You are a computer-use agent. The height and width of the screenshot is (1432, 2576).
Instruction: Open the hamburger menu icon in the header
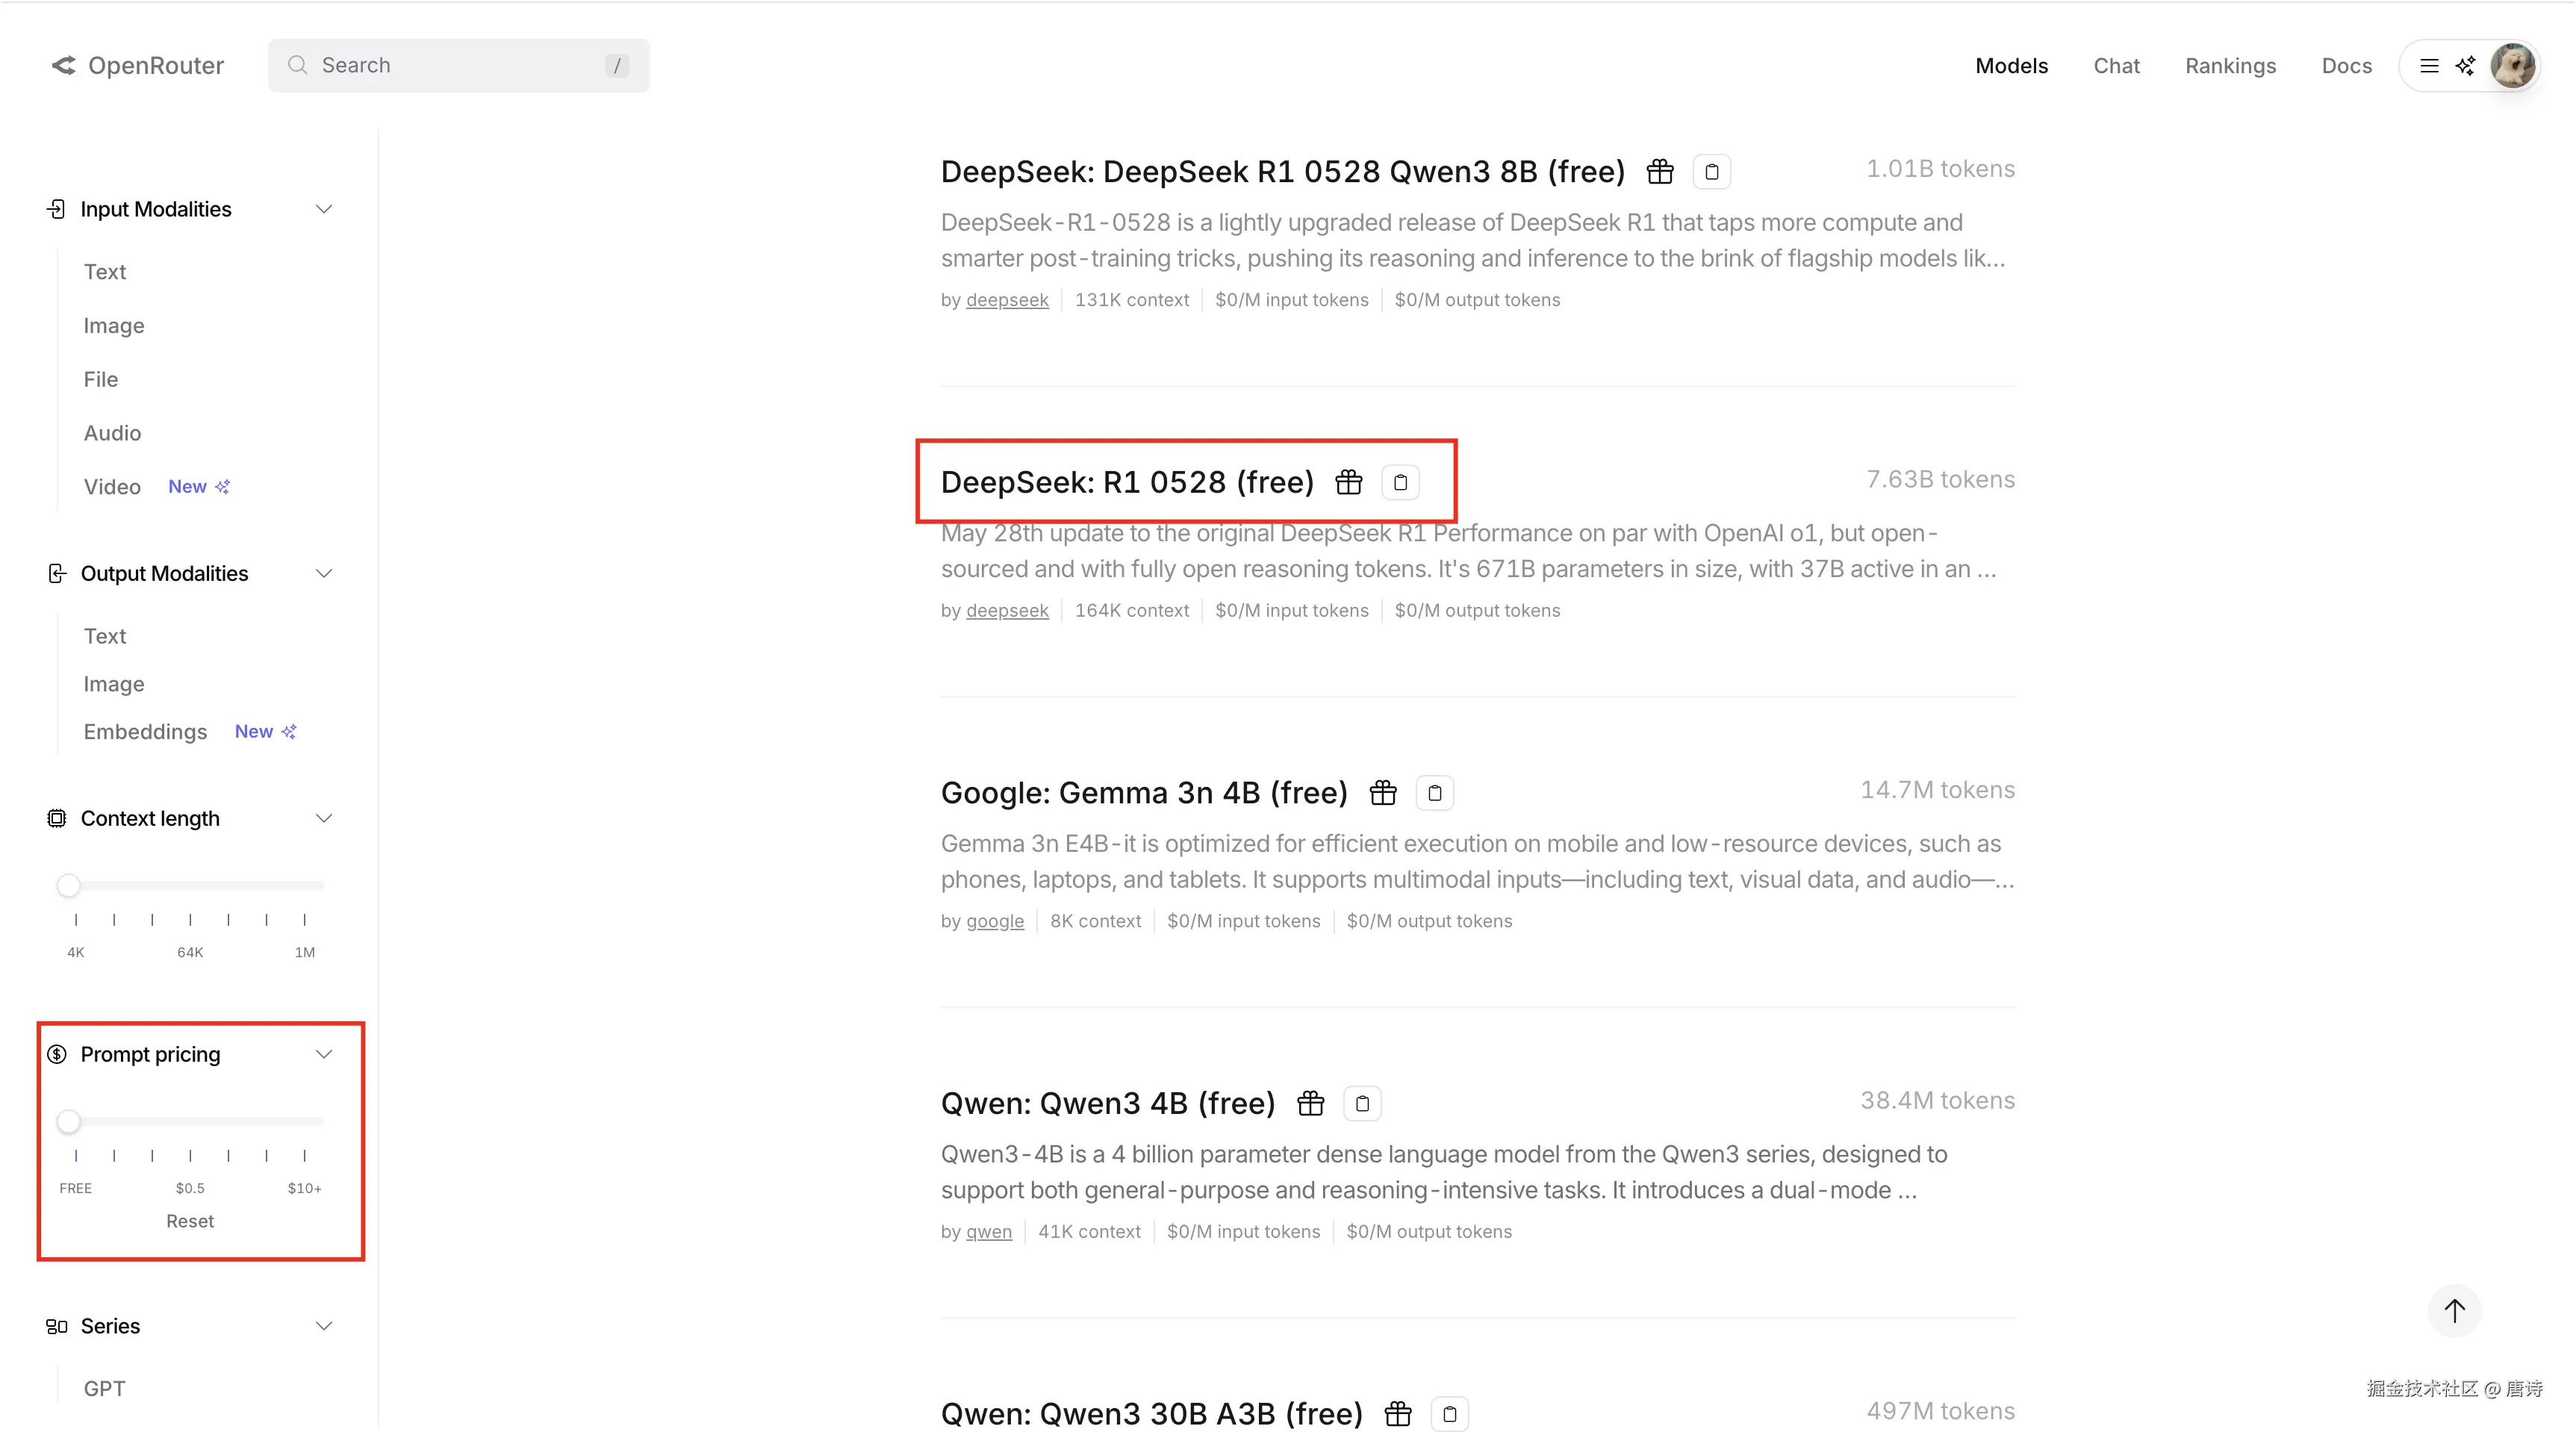pos(2429,66)
